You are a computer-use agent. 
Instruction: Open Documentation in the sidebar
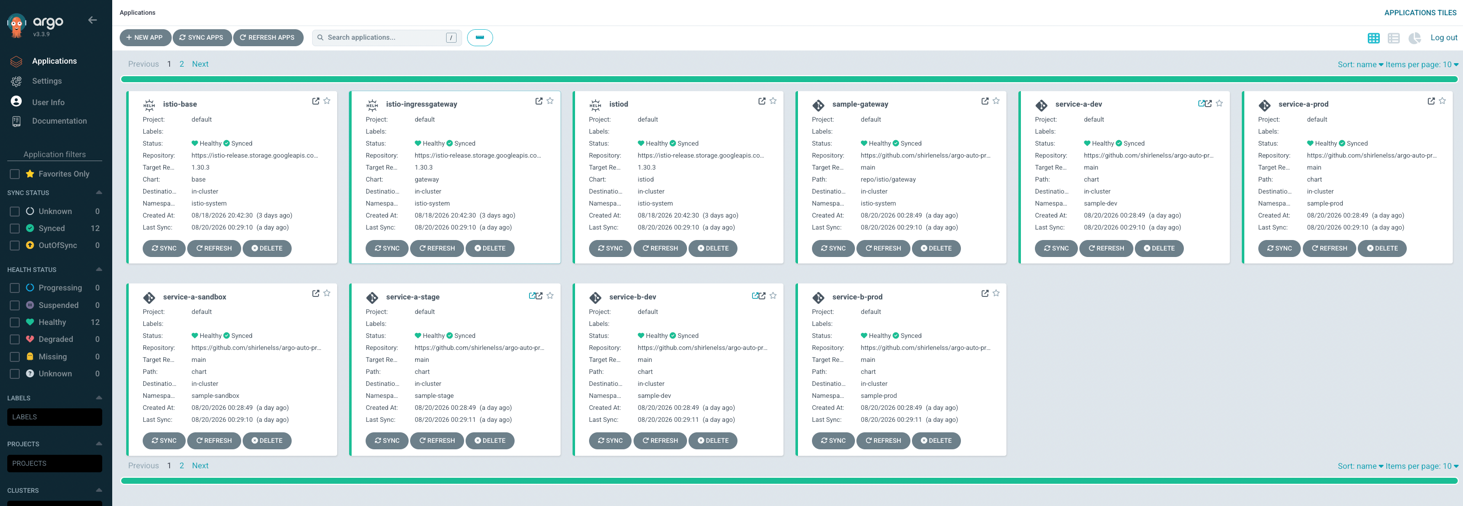click(59, 121)
